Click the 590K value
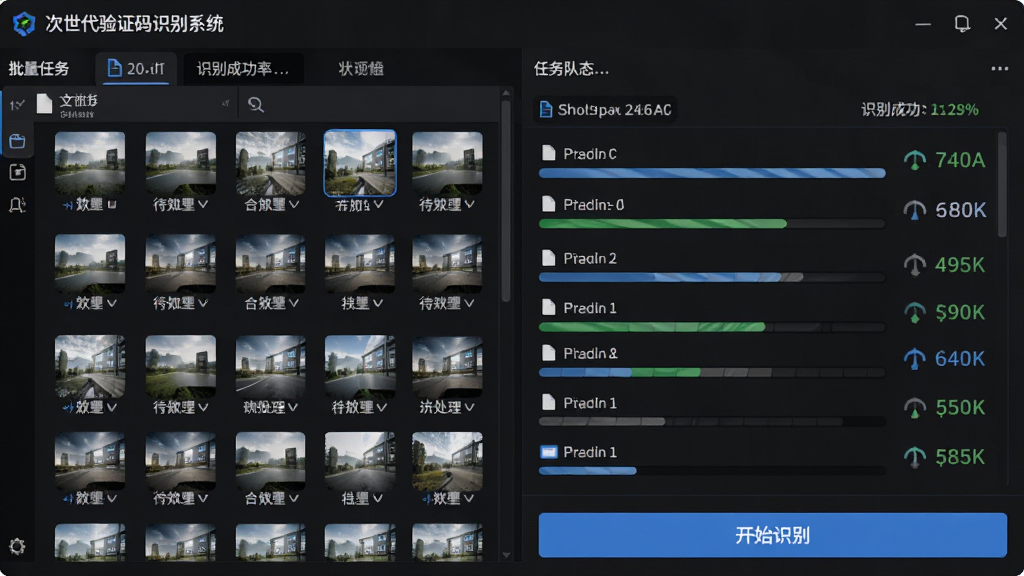Image resolution: width=1024 pixels, height=576 pixels. point(960,313)
